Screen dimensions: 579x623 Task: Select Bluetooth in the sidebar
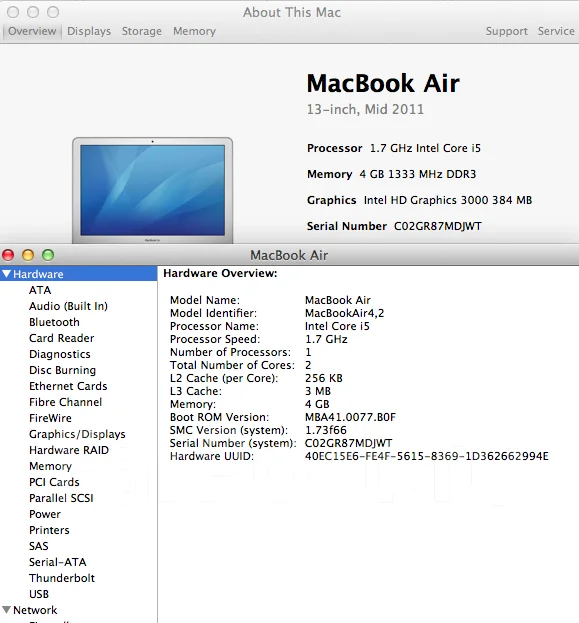pyautogui.click(x=54, y=322)
